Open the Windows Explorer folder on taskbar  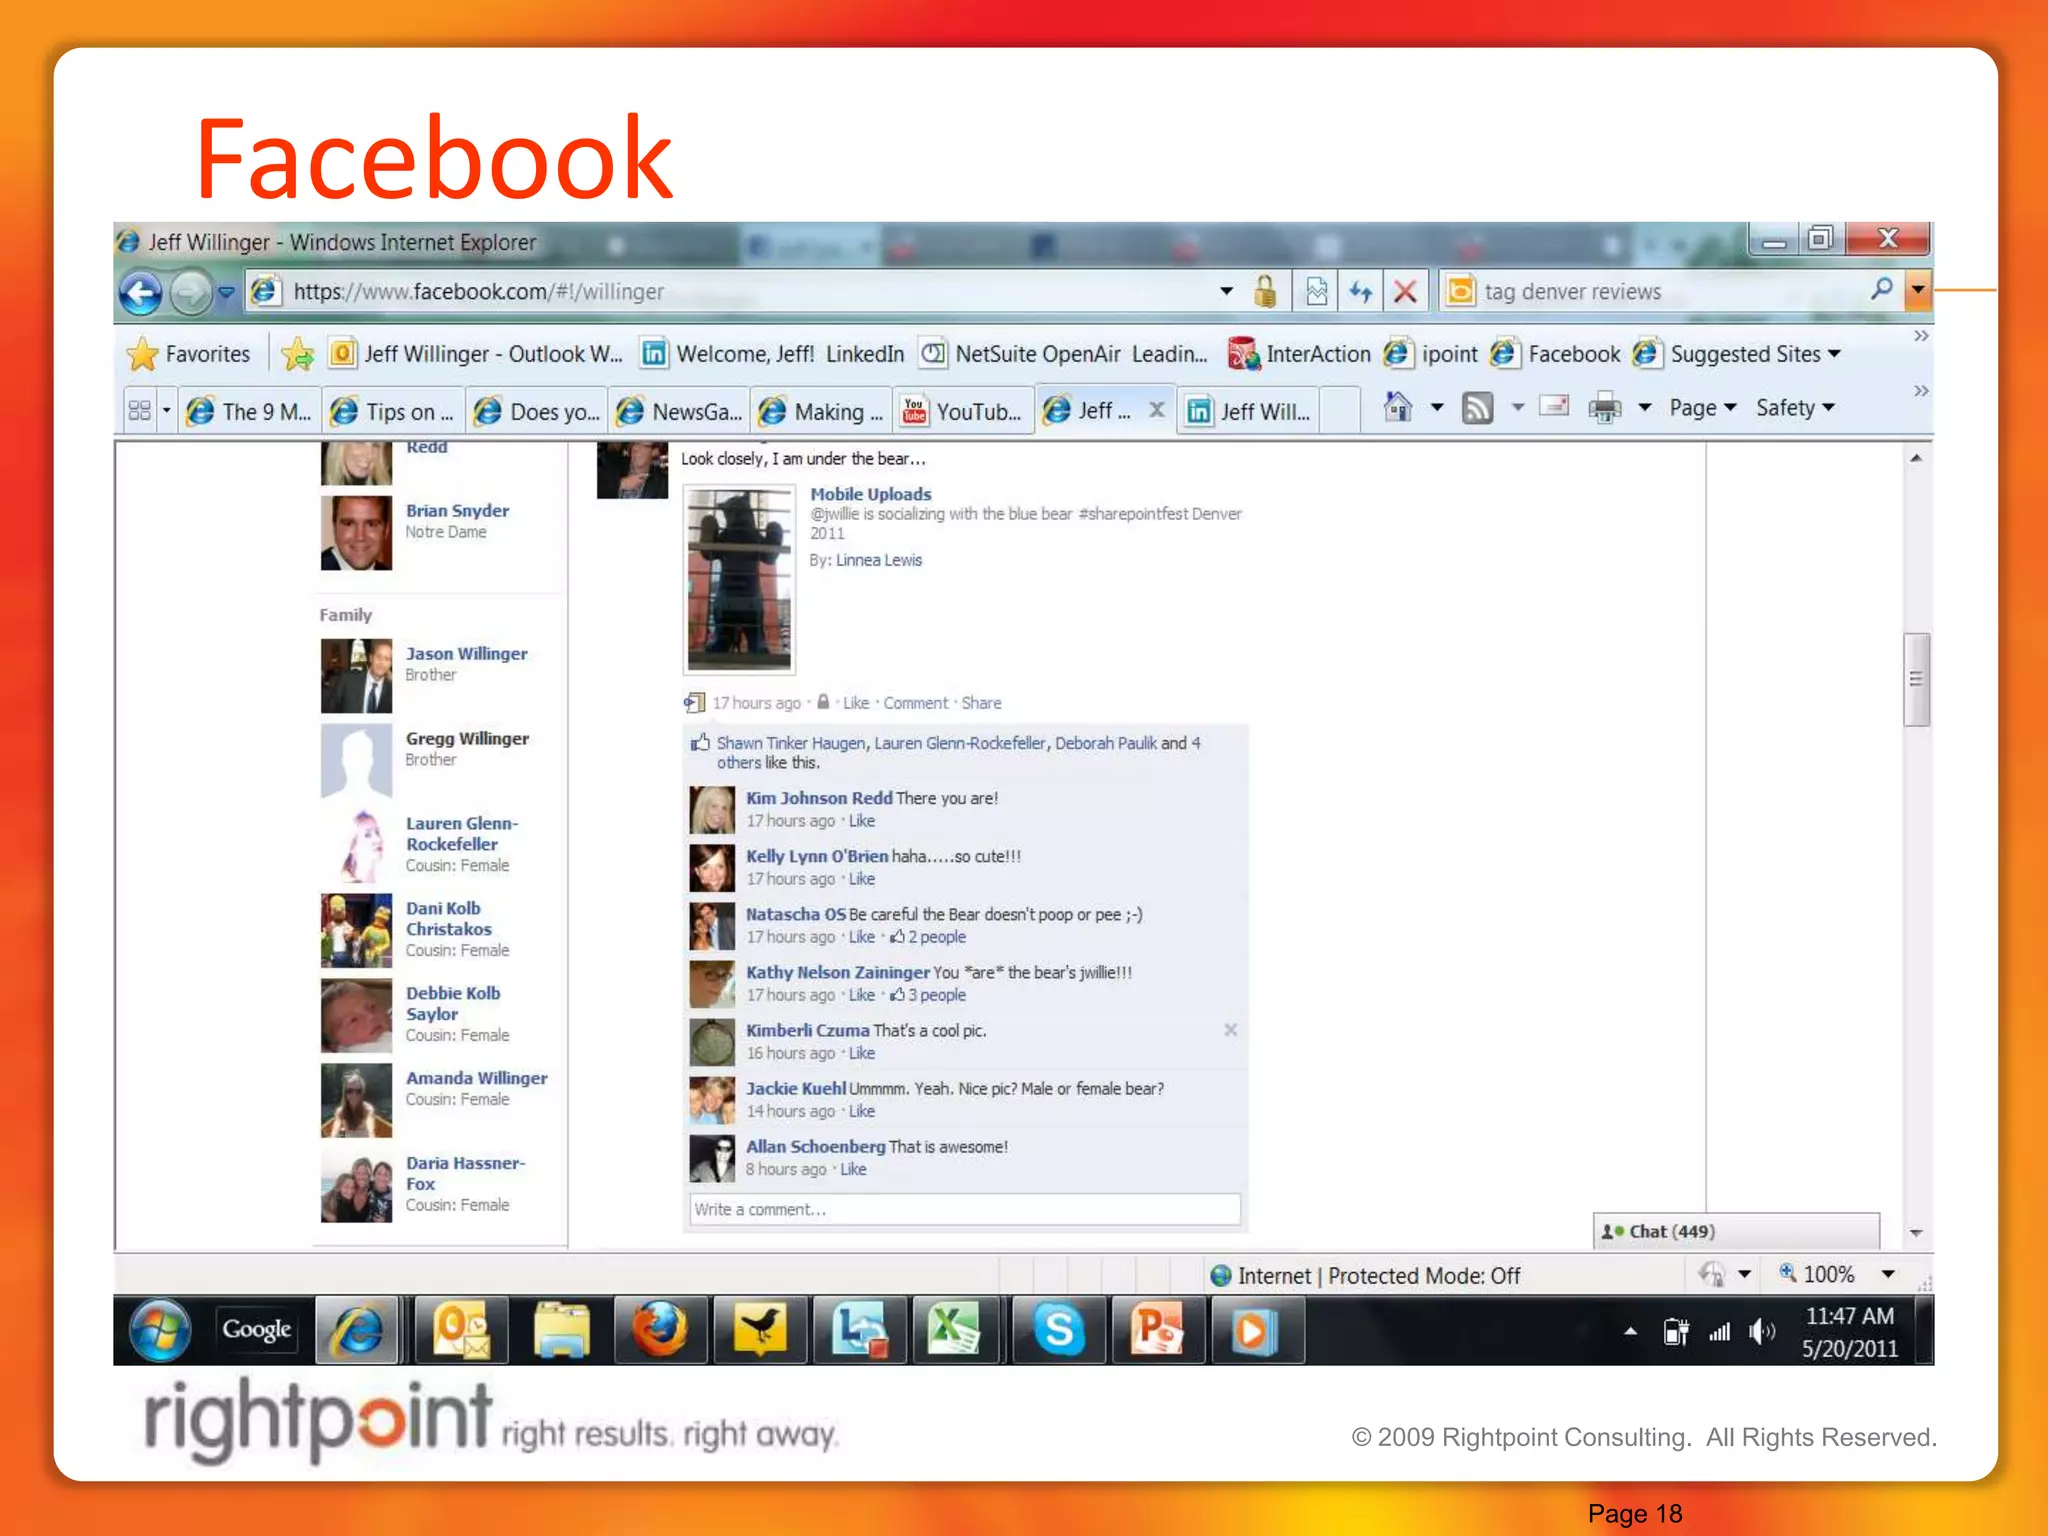tap(560, 1331)
